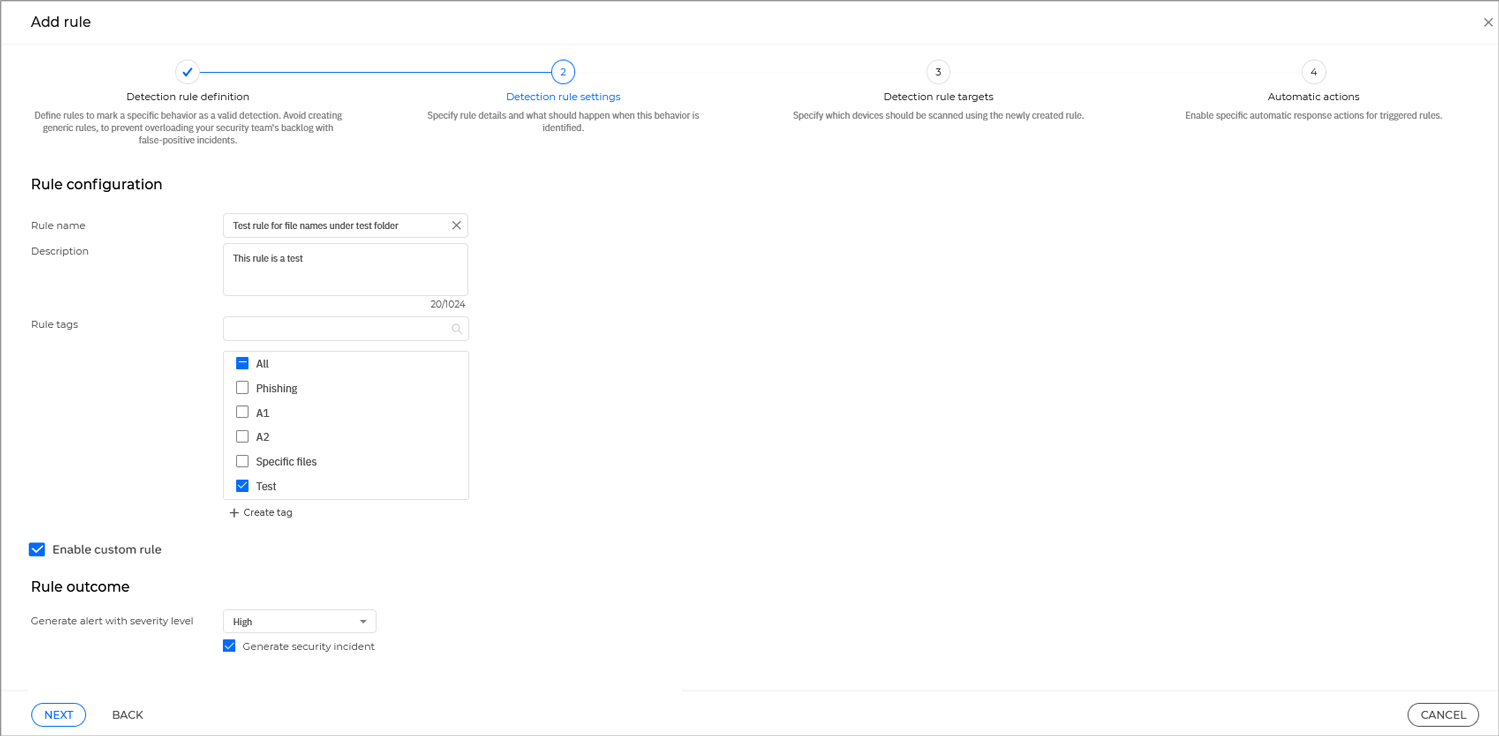The image size is (1499, 736).
Task: Go to Detection rule definition step
Action: click(188, 97)
